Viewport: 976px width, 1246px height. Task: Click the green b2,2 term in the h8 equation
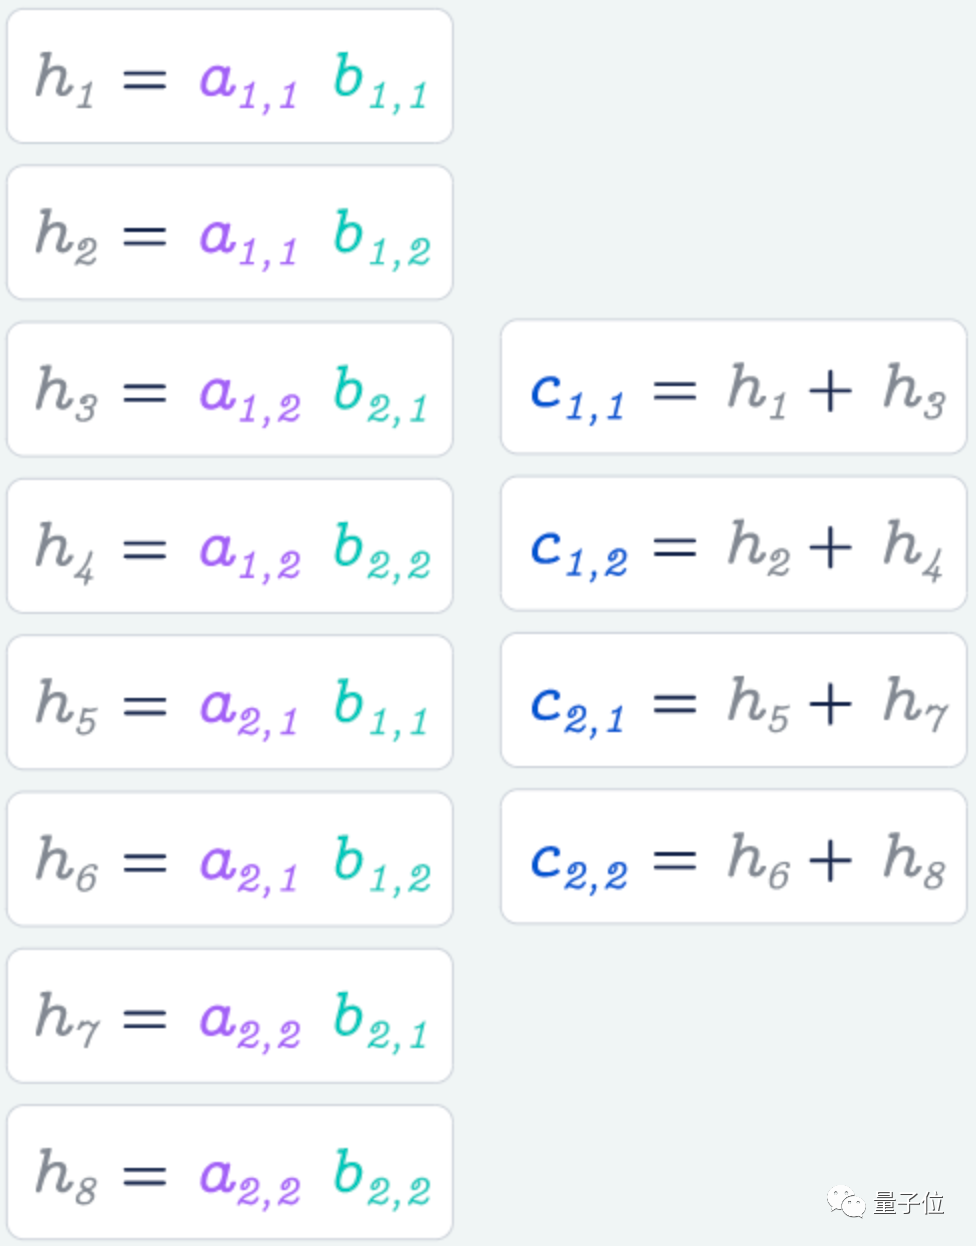point(382,1177)
